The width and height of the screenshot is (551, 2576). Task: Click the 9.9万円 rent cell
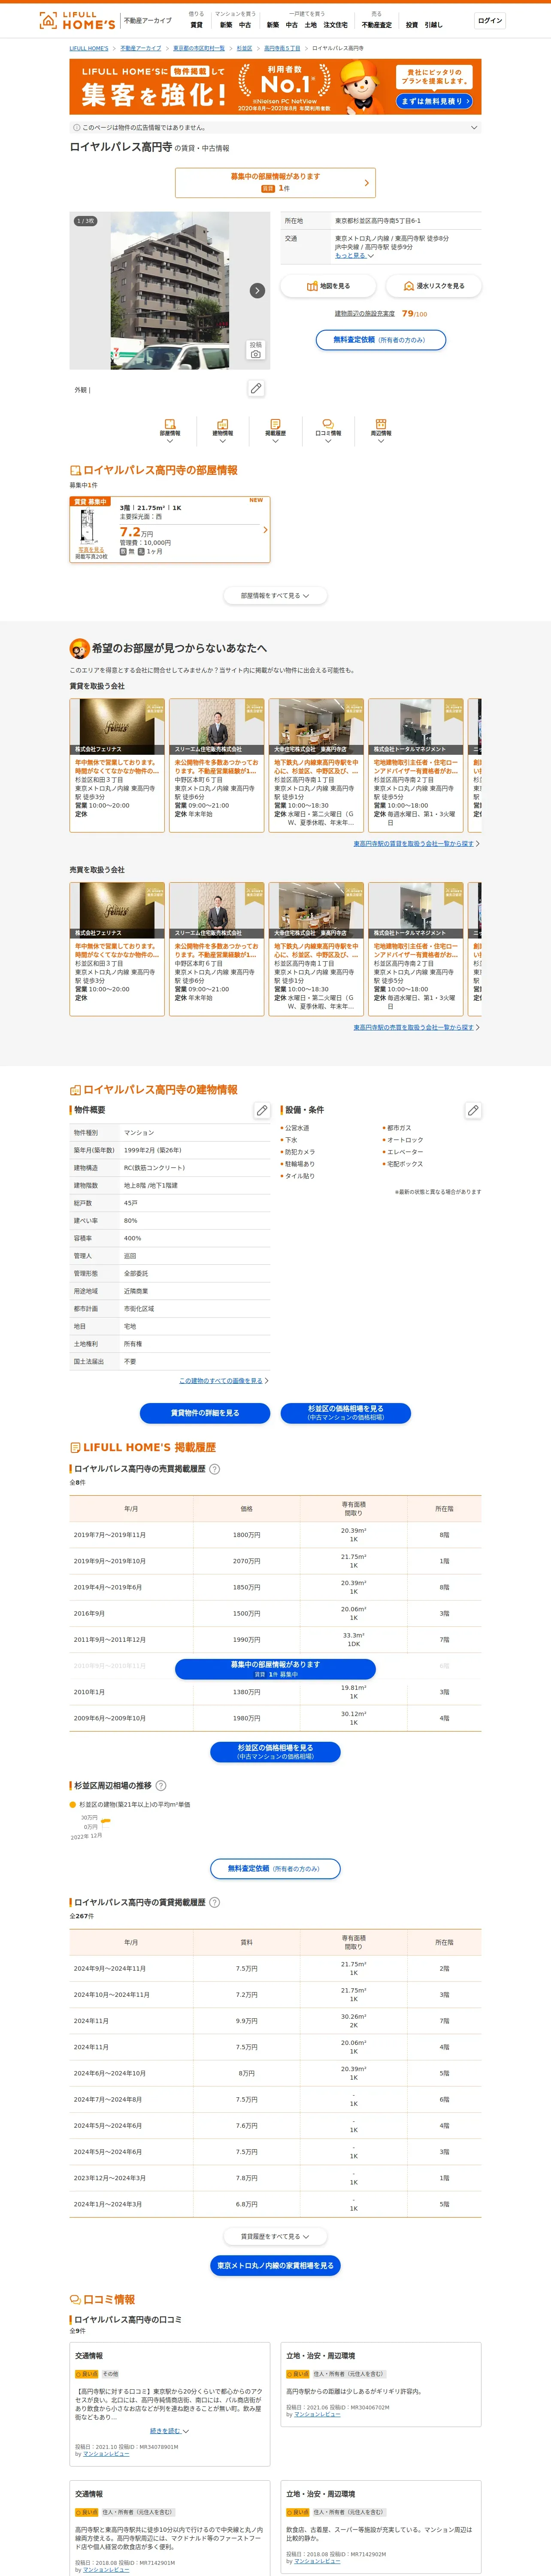click(x=247, y=2020)
